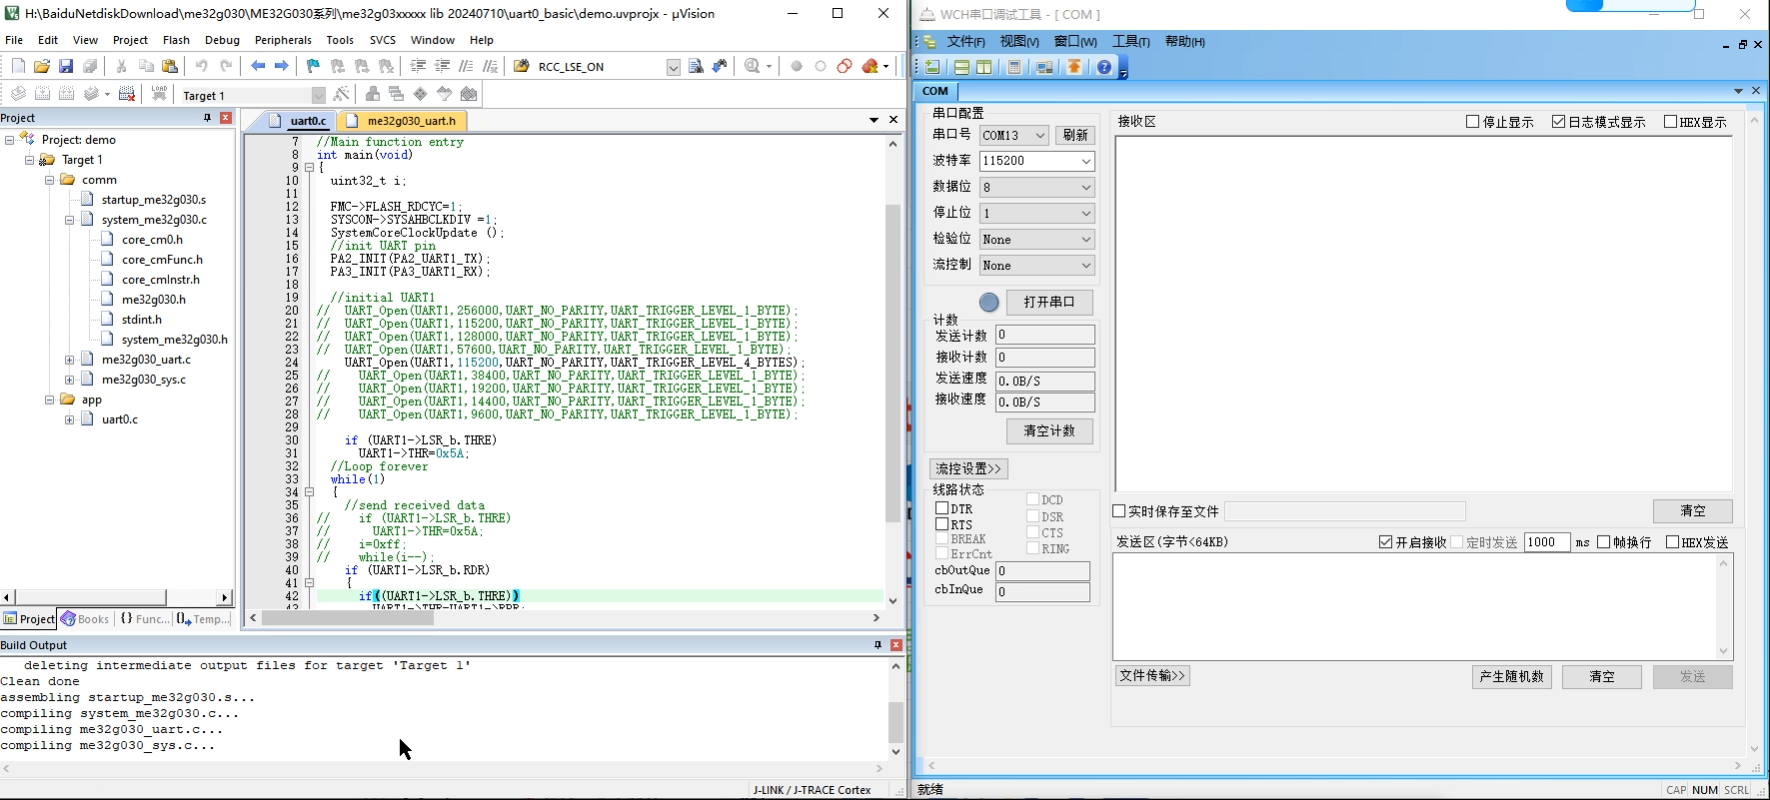The image size is (1770, 800).
Task: Tile windows vertically icon in WCH tool
Action: click(984, 67)
